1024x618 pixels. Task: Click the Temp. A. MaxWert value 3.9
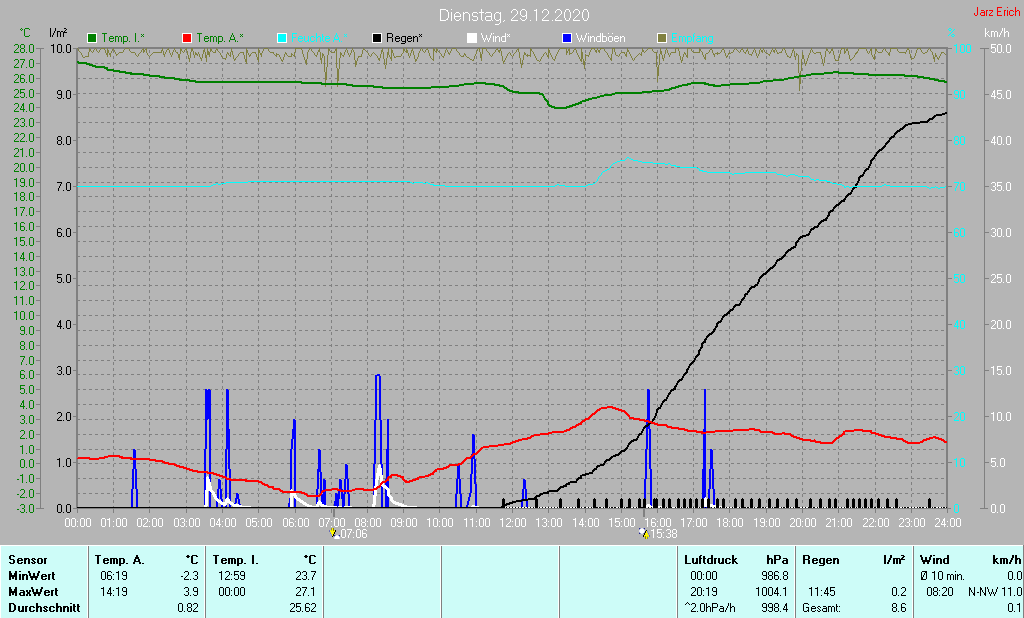(191, 592)
